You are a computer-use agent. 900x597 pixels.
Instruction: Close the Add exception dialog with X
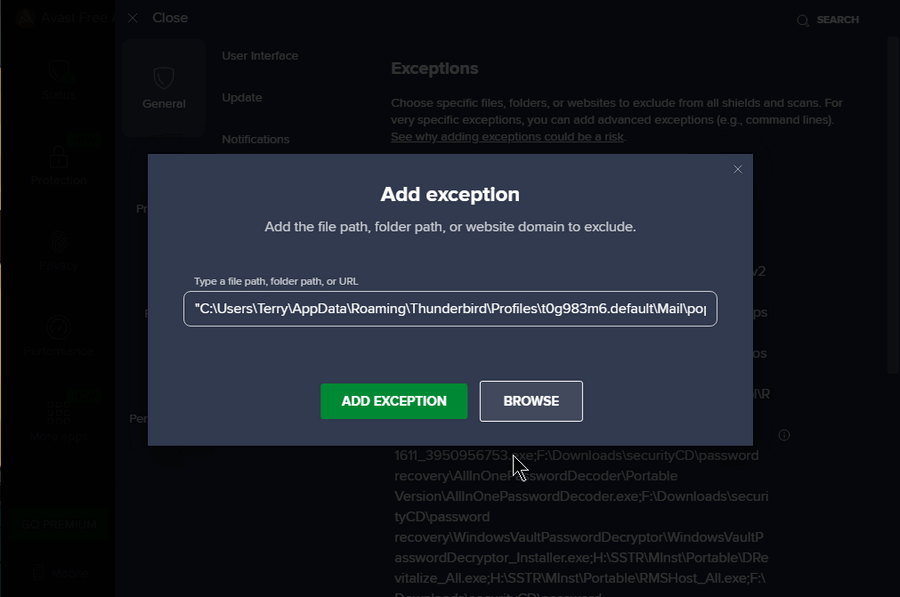pyautogui.click(x=738, y=169)
